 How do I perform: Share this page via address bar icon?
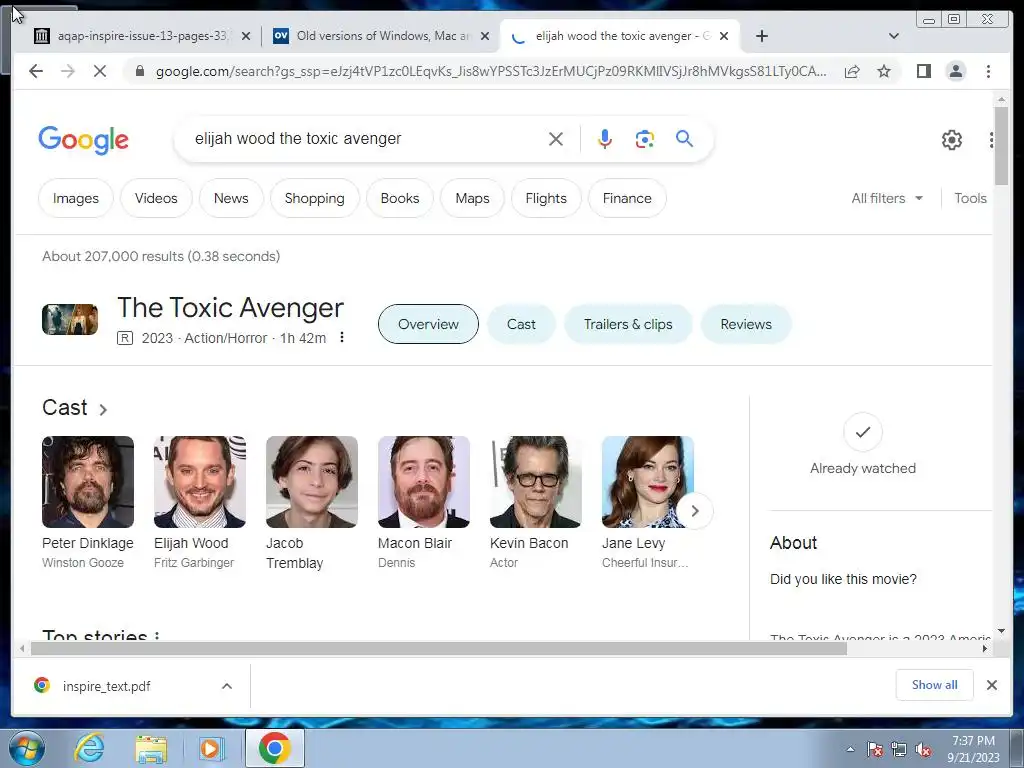852,71
